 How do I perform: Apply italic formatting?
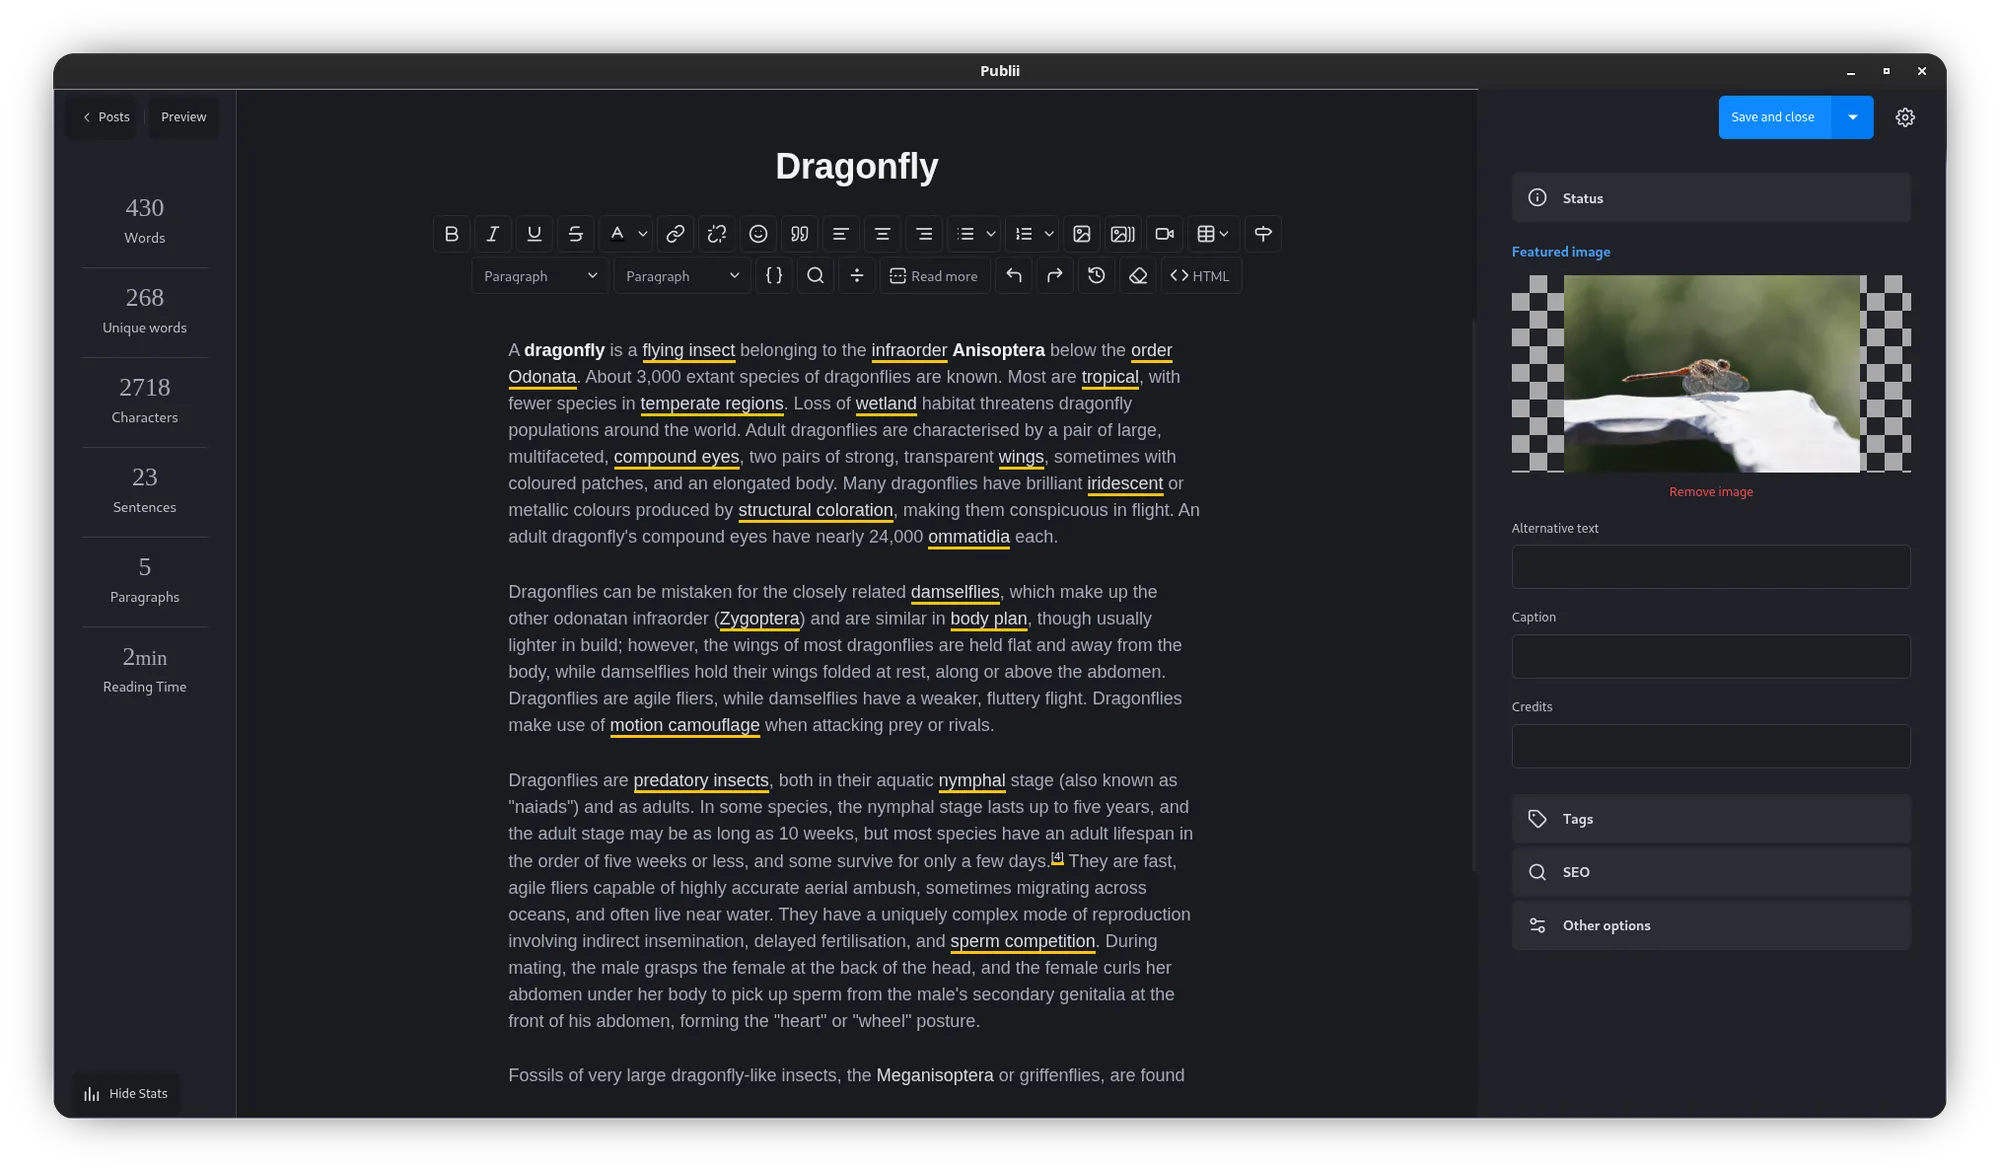point(493,234)
